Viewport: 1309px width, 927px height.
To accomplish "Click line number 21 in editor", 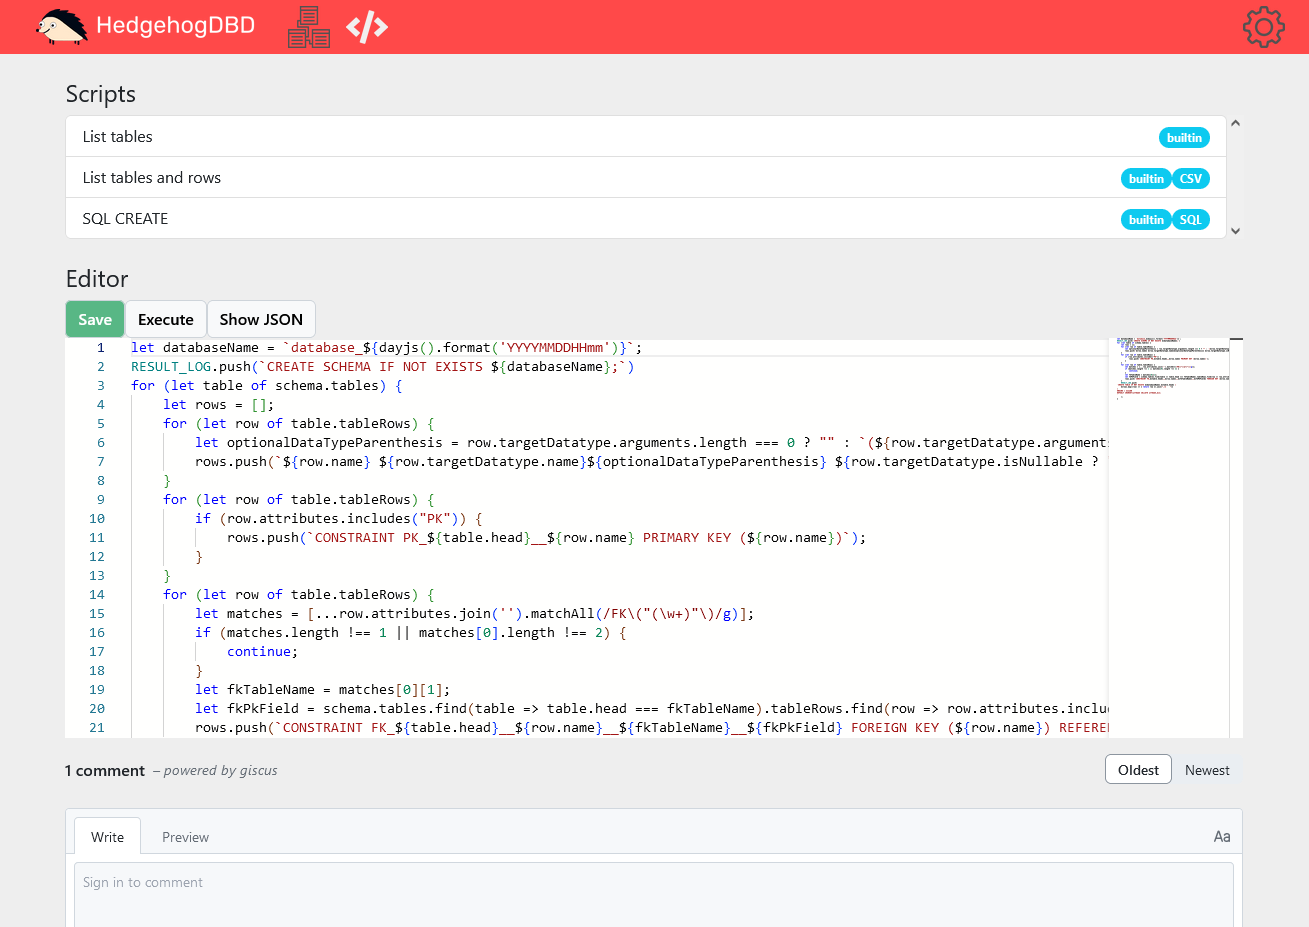I will 97,728.
